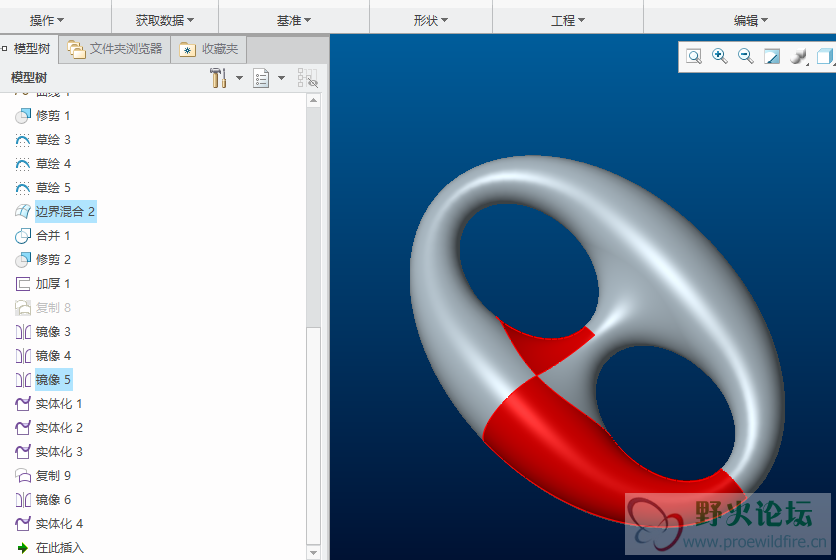Click the 复制 9 copy feature icon

click(x=22, y=476)
